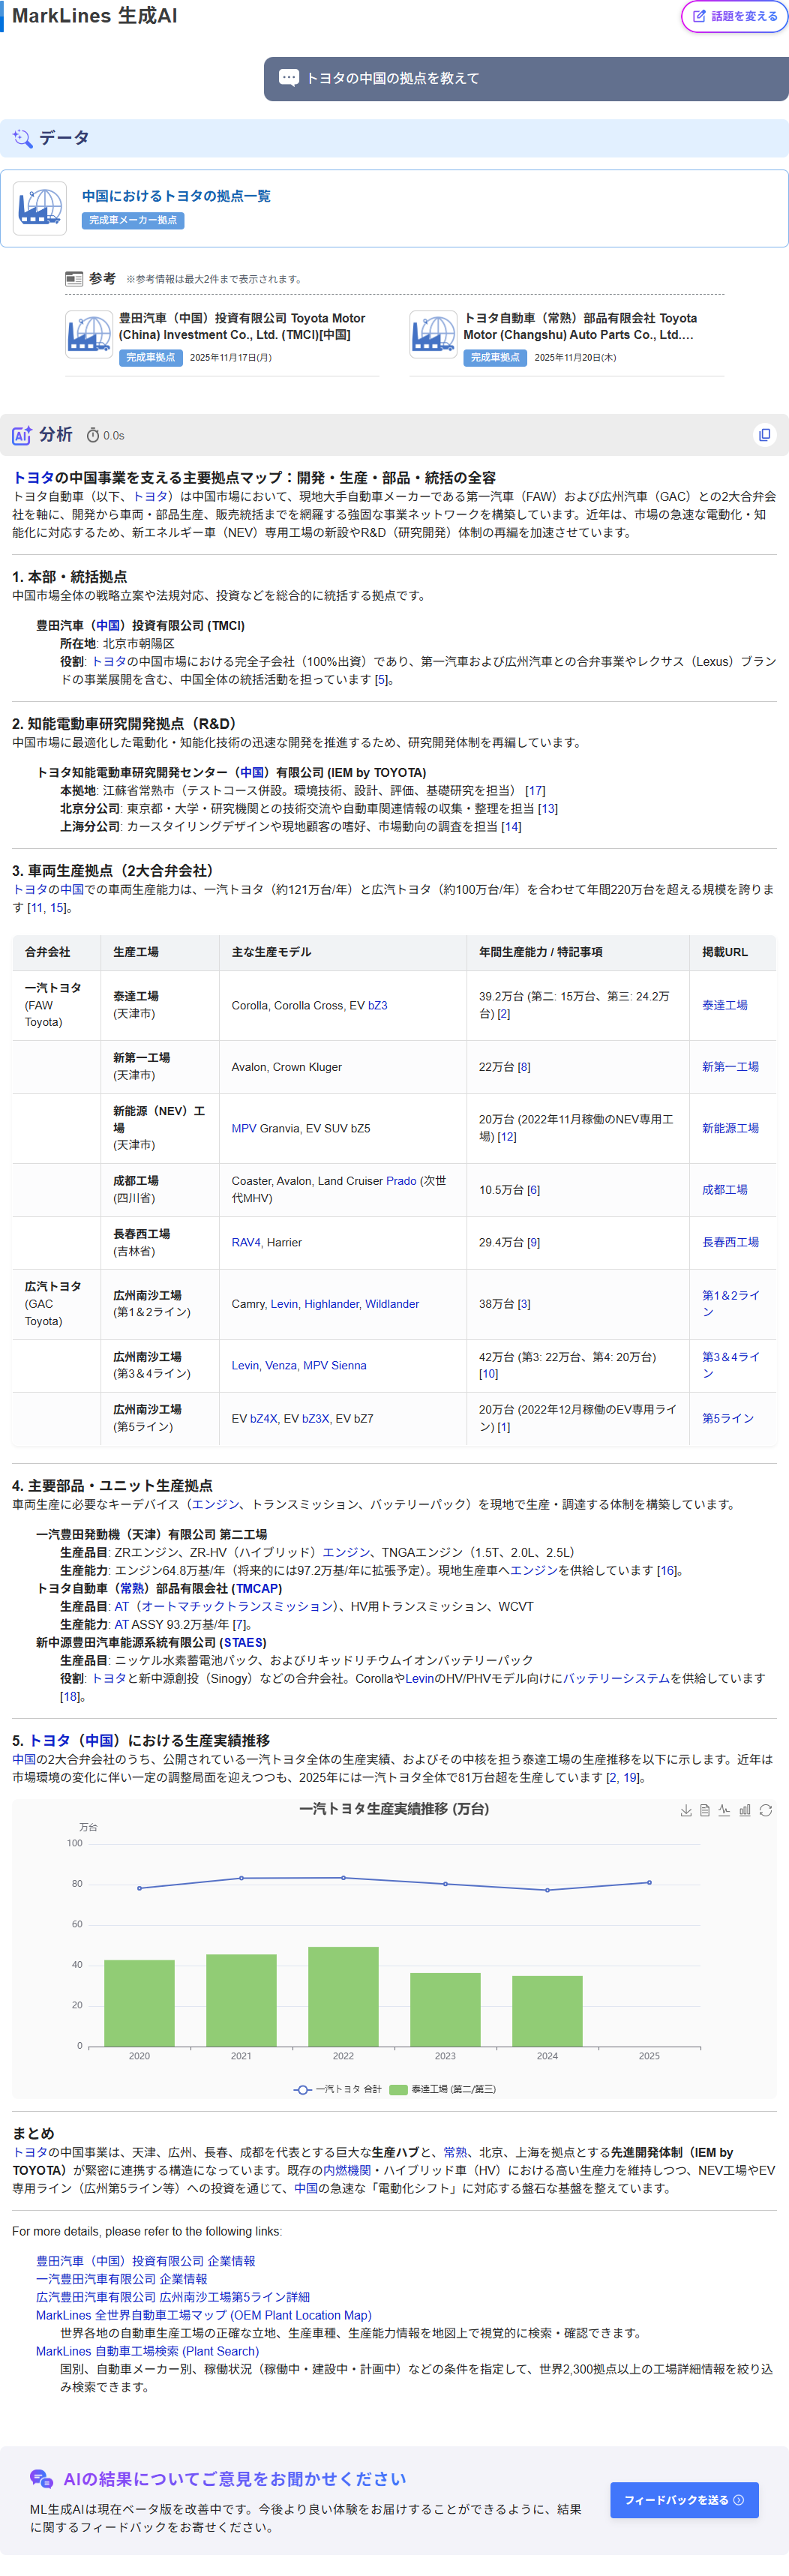Screen dimensions: 789x2576
Task: Download the chart as an image
Action: click(686, 1810)
